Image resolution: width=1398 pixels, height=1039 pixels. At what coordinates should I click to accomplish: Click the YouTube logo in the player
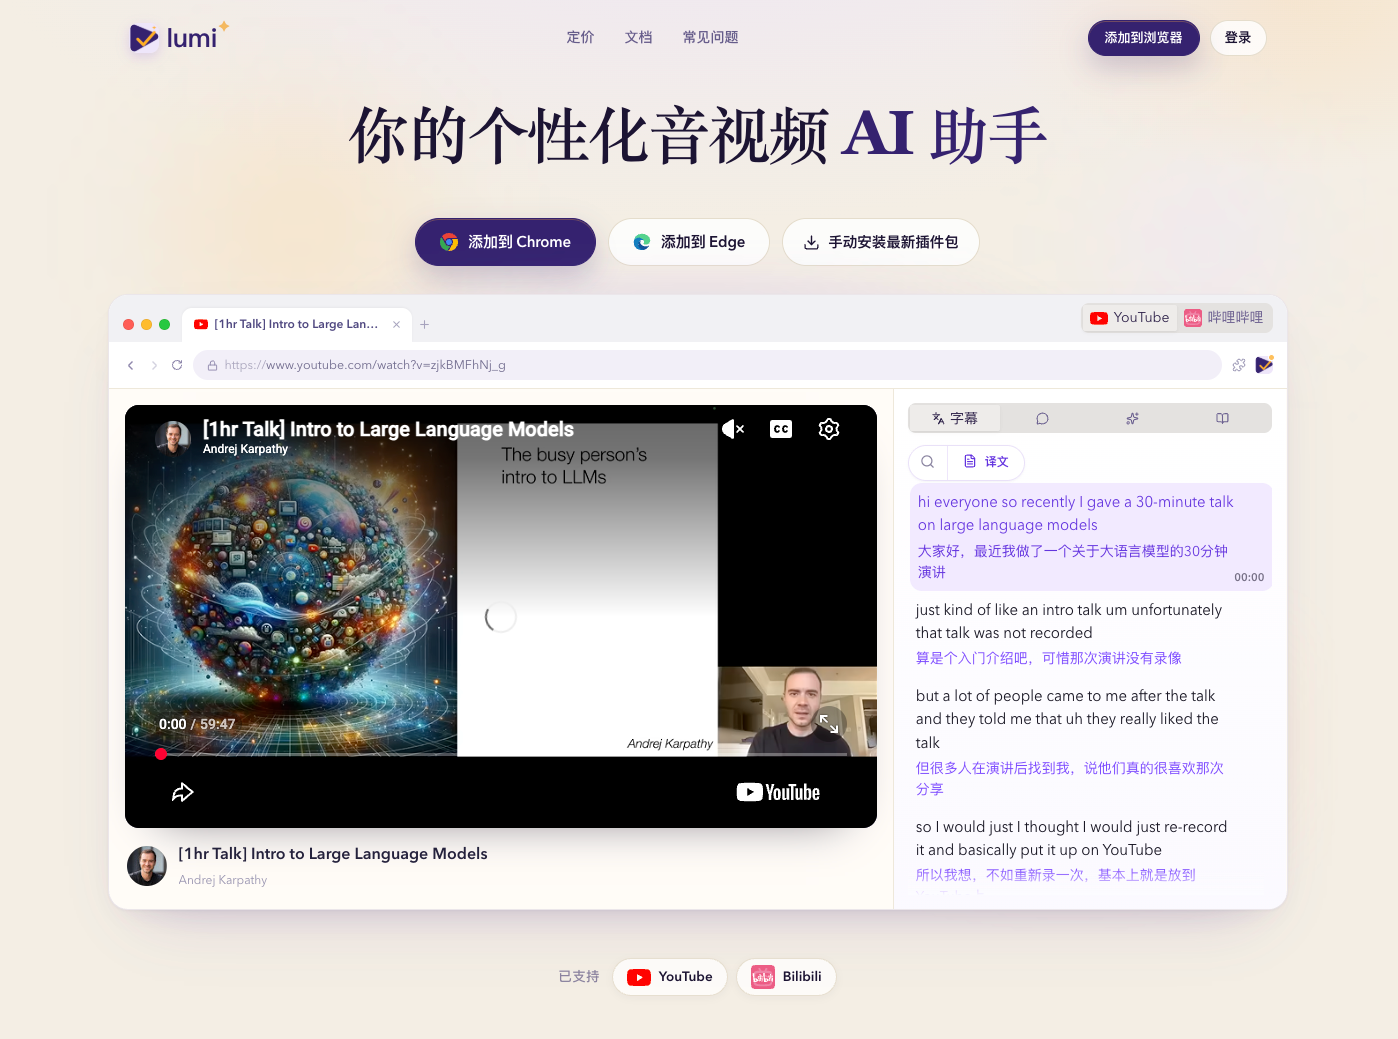pos(778,793)
